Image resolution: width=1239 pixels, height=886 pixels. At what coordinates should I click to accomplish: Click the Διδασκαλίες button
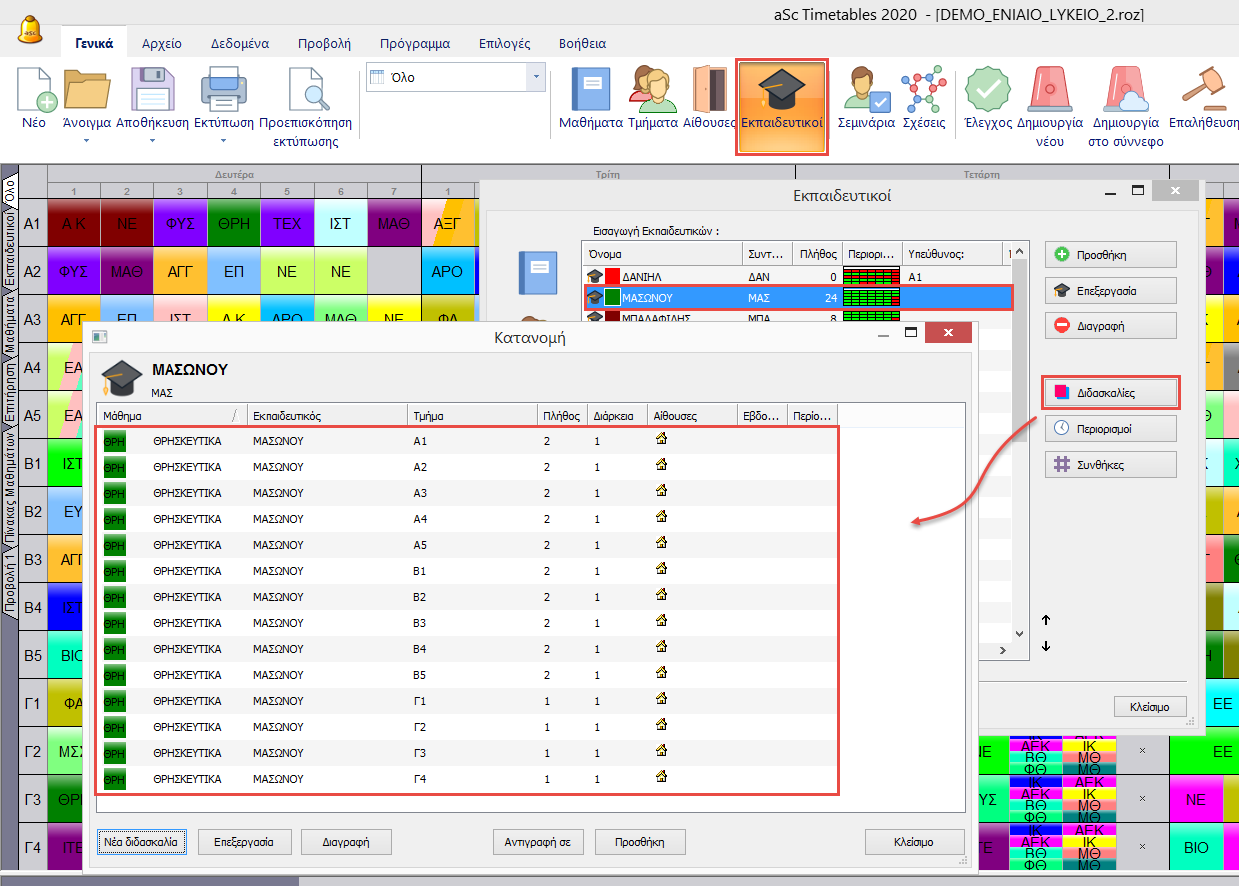pos(1110,393)
